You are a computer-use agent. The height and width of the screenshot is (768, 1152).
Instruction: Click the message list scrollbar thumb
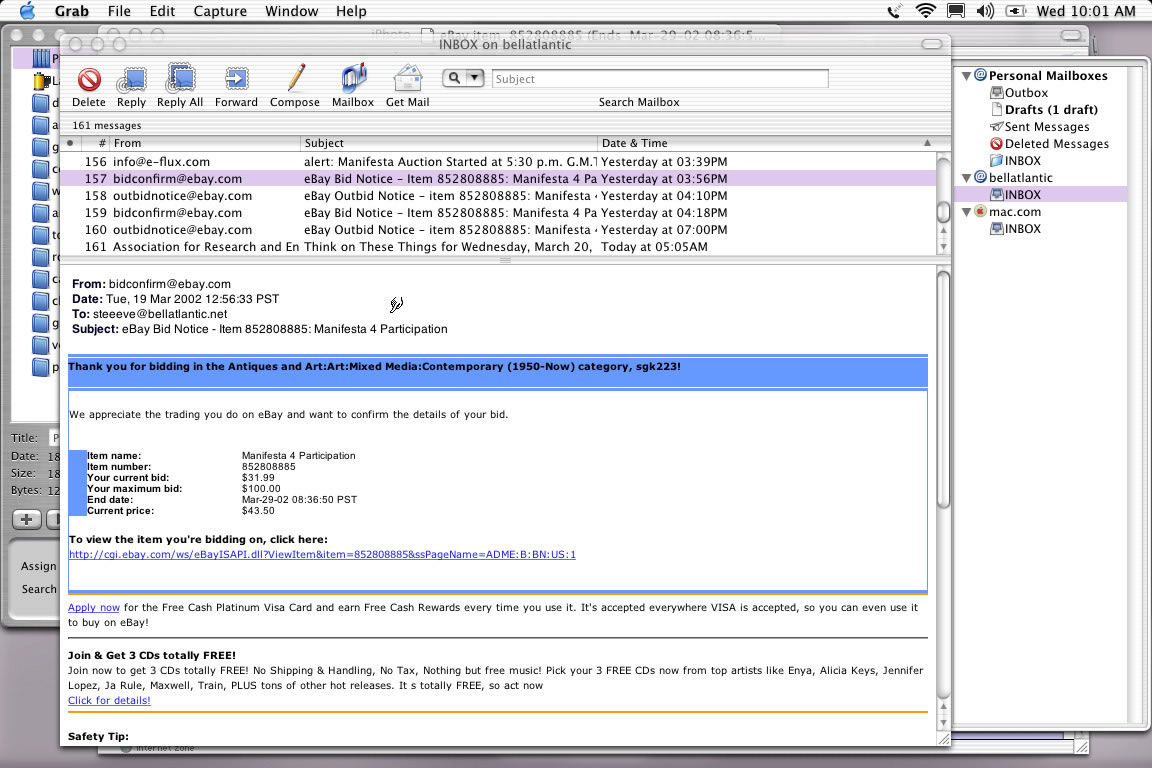pos(943,212)
